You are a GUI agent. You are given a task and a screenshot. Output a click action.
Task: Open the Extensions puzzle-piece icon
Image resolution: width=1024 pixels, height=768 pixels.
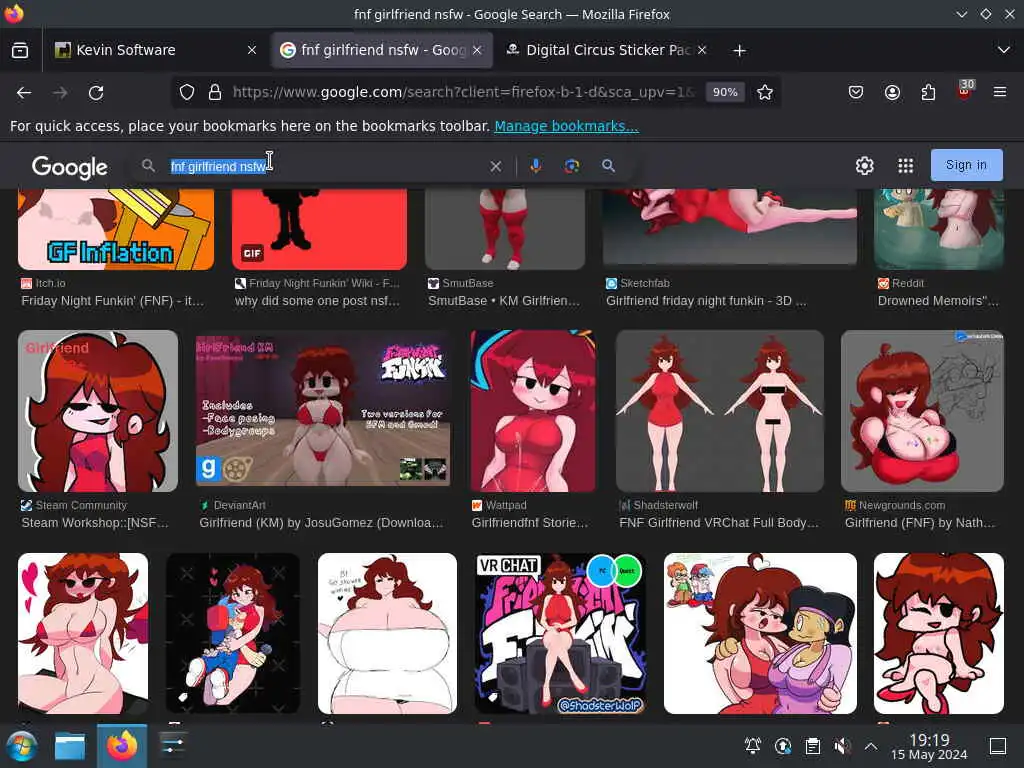click(928, 92)
